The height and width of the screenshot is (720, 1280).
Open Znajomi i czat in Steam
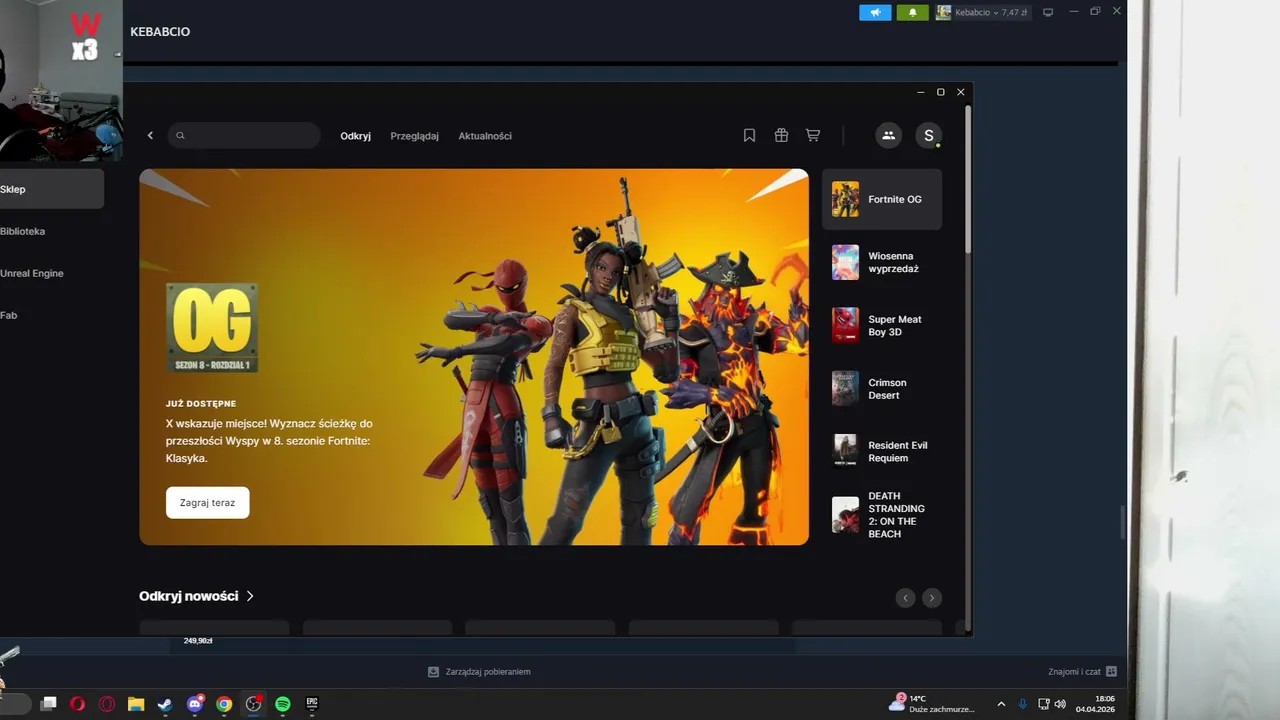click(1082, 672)
